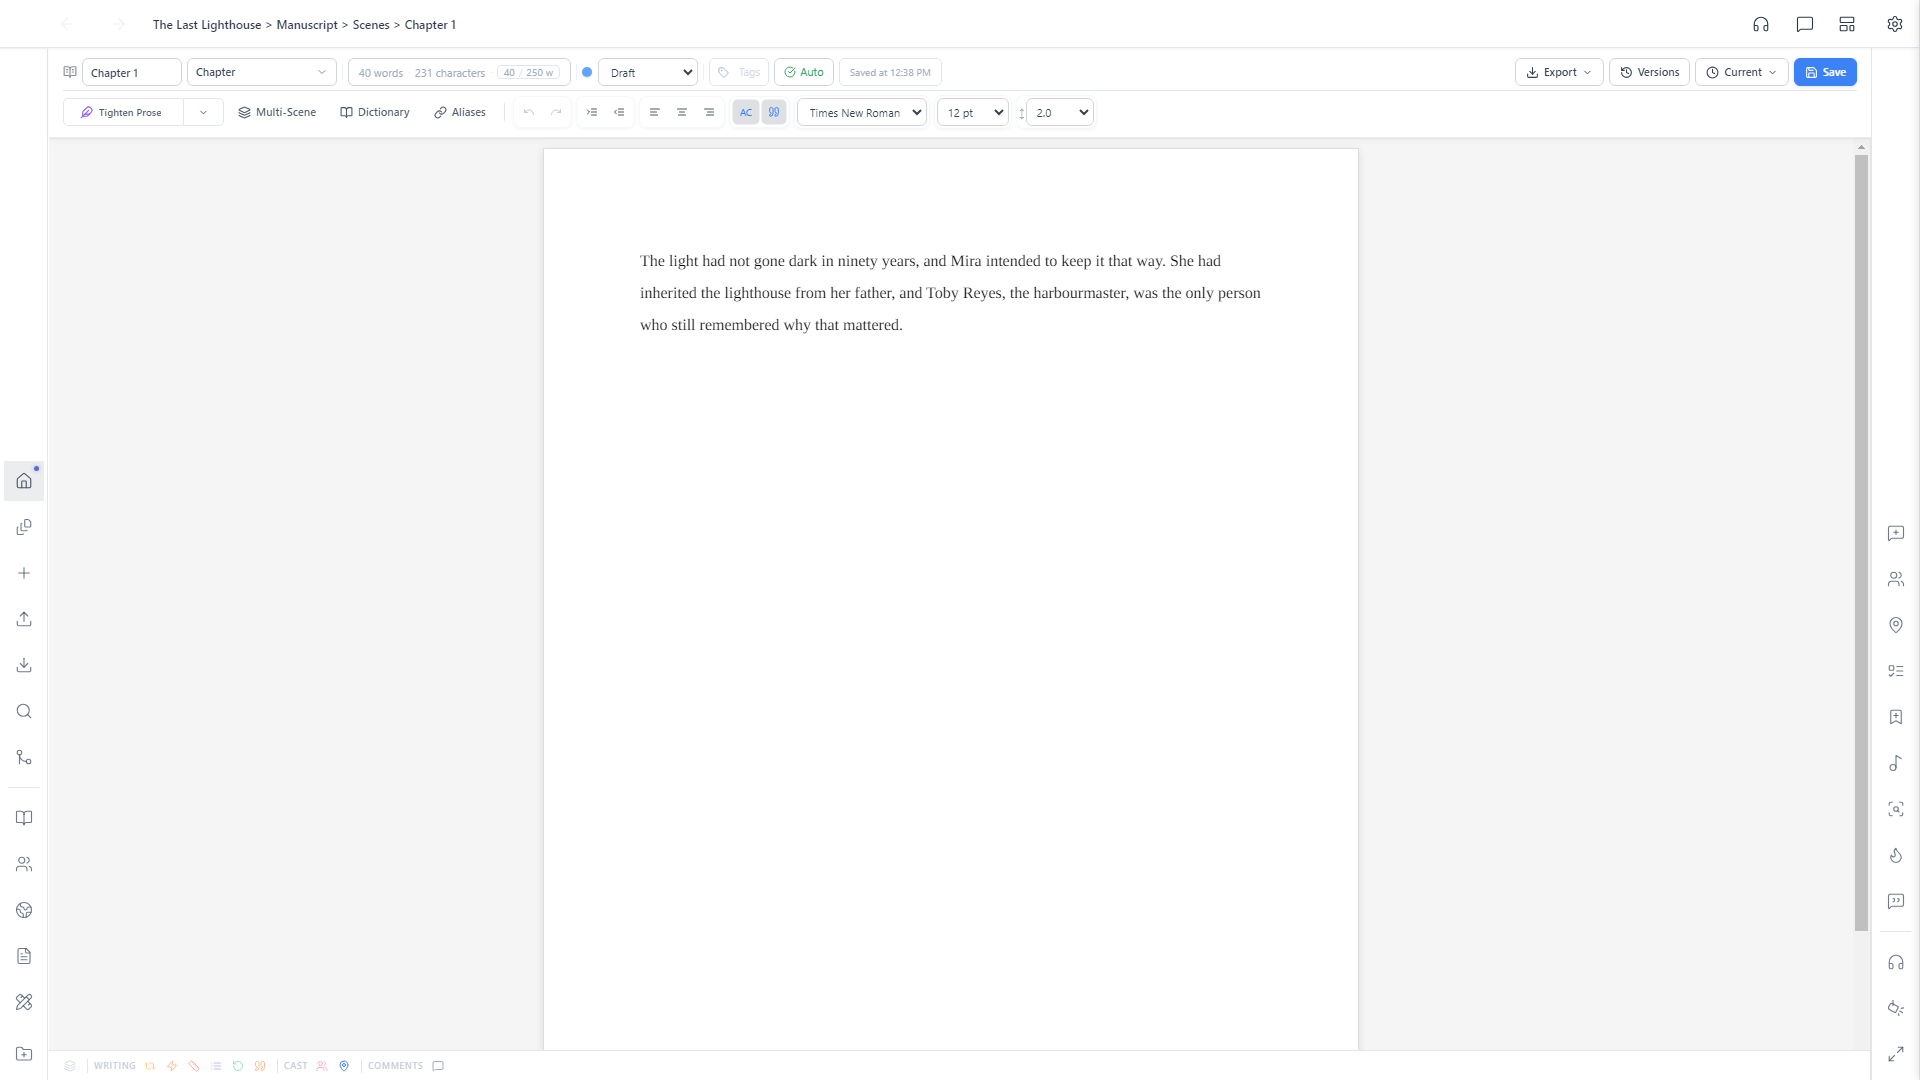The width and height of the screenshot is (1920, 1080).
Task: Open the Current version dropdown
Action: (x=1741, y=72)
